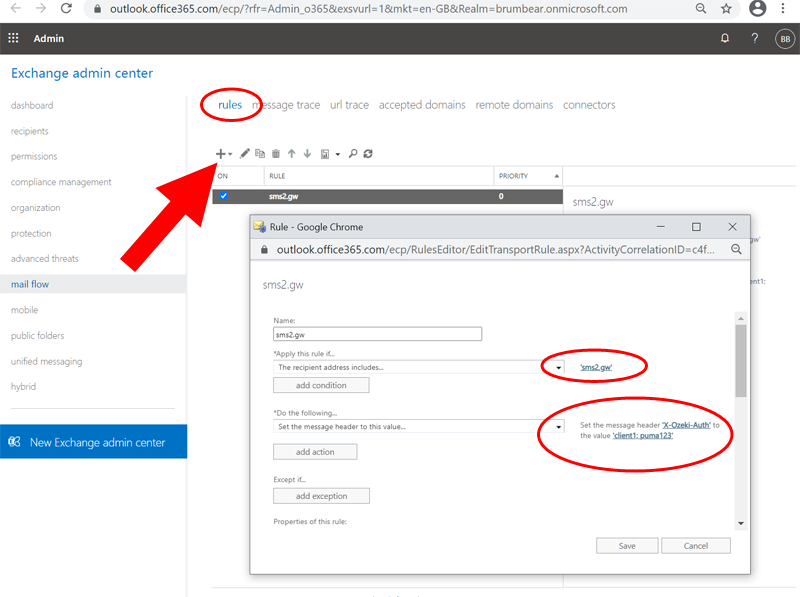This screenshot has width=800, height=597.
Task: Click the add condition button
Action: [321, 385]
